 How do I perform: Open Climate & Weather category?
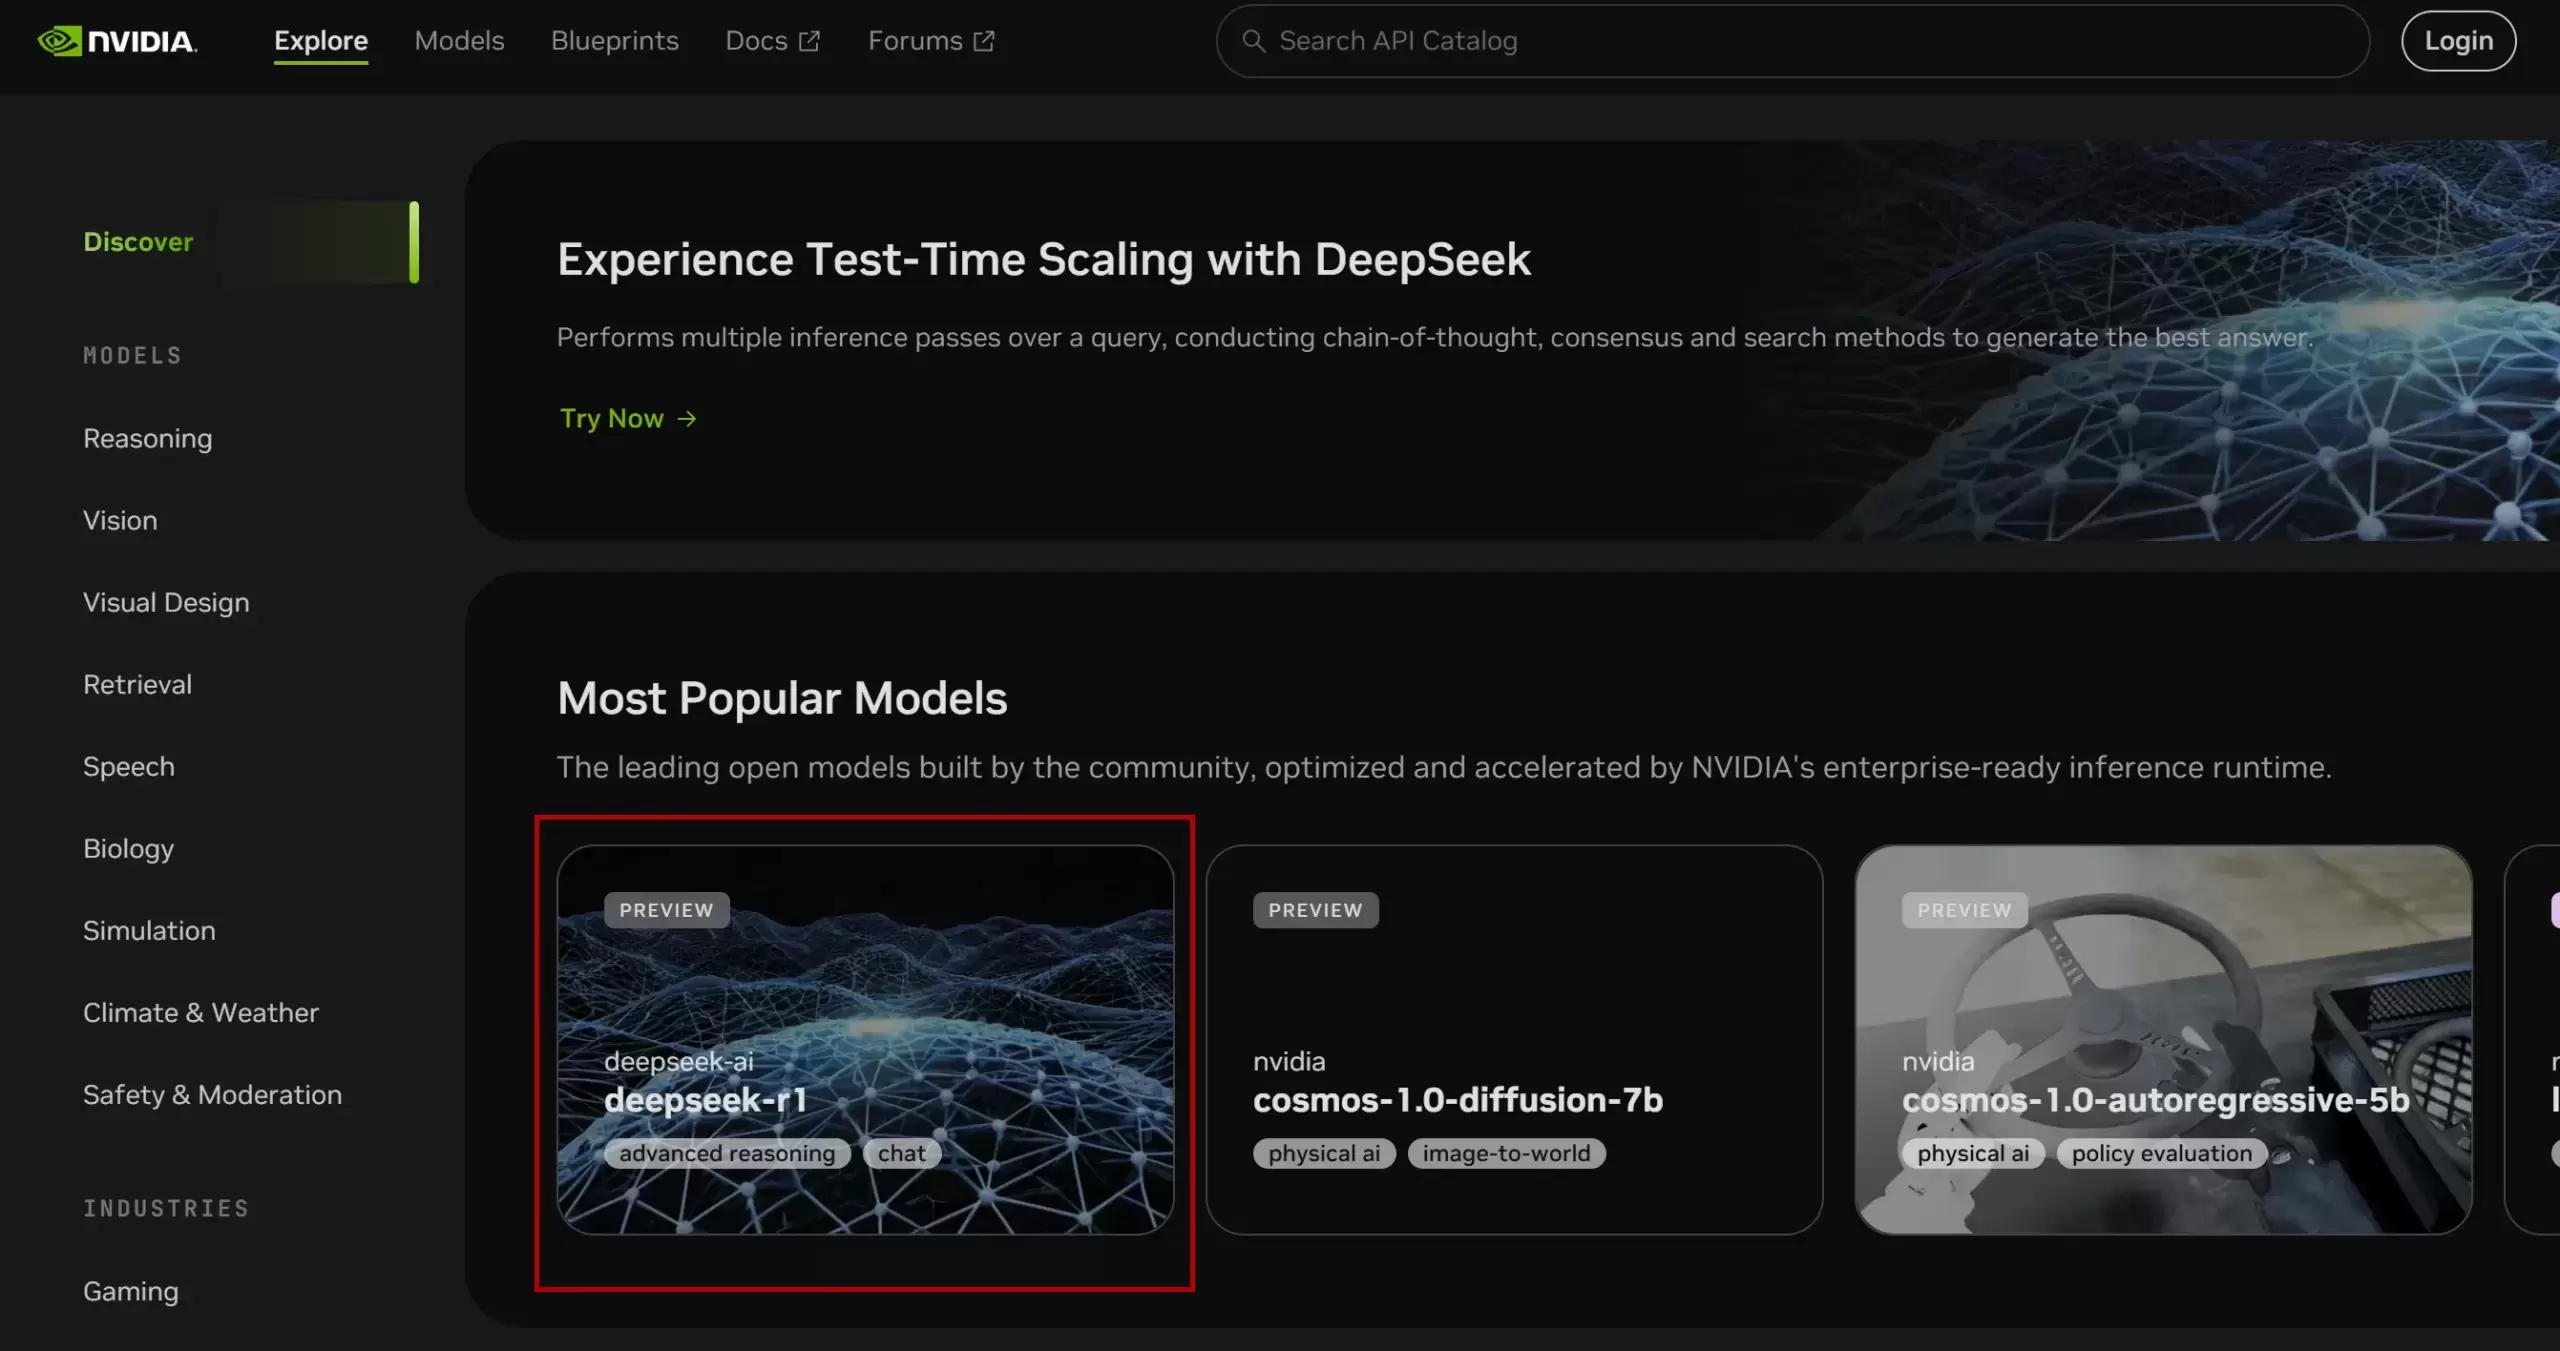click(201, 1012)
